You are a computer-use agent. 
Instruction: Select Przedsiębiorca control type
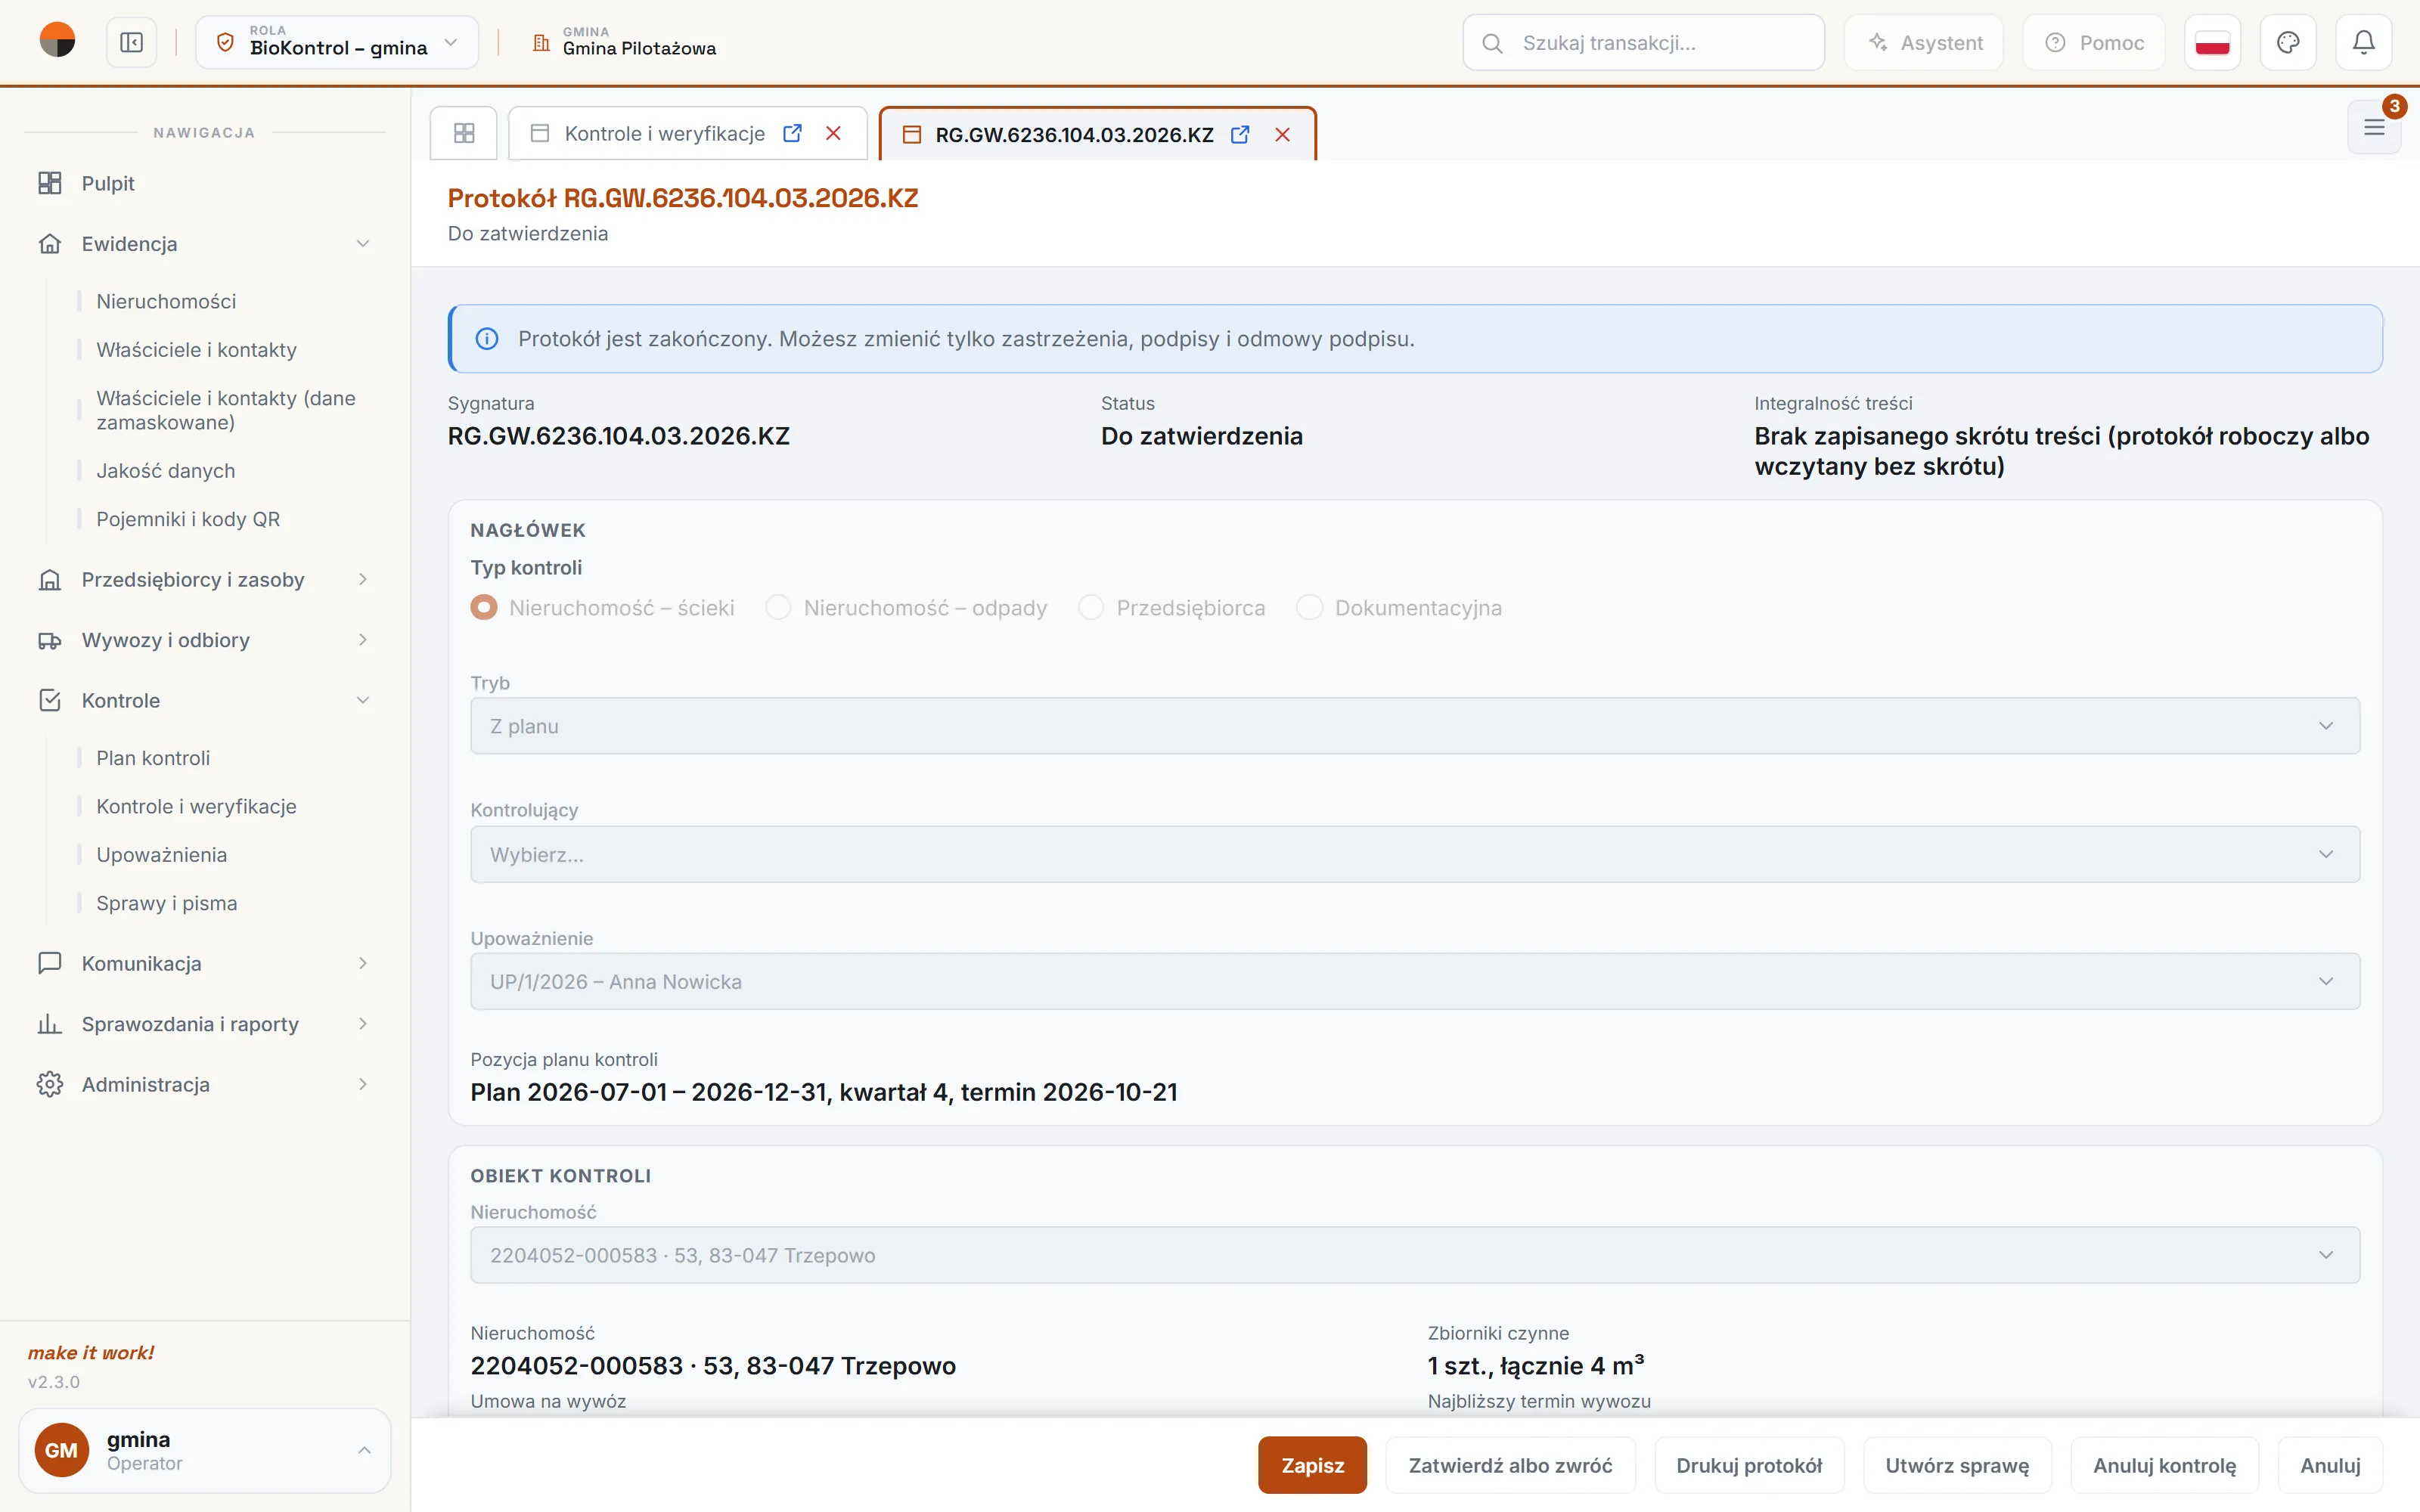click(1091, 607)
